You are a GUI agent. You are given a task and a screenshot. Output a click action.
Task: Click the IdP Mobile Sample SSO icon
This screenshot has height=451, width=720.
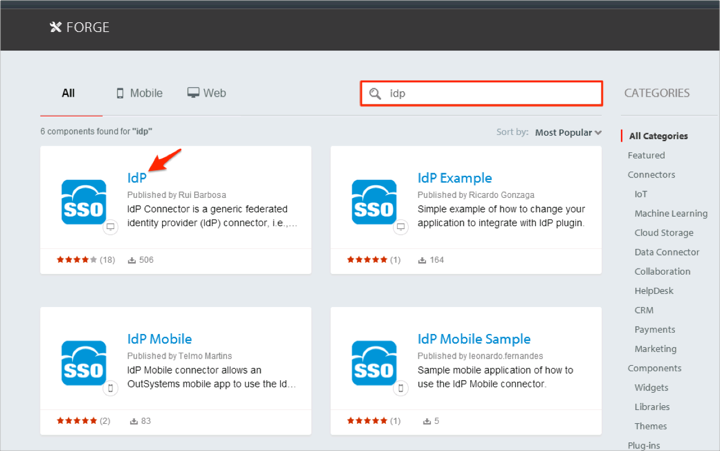point(373,363)
